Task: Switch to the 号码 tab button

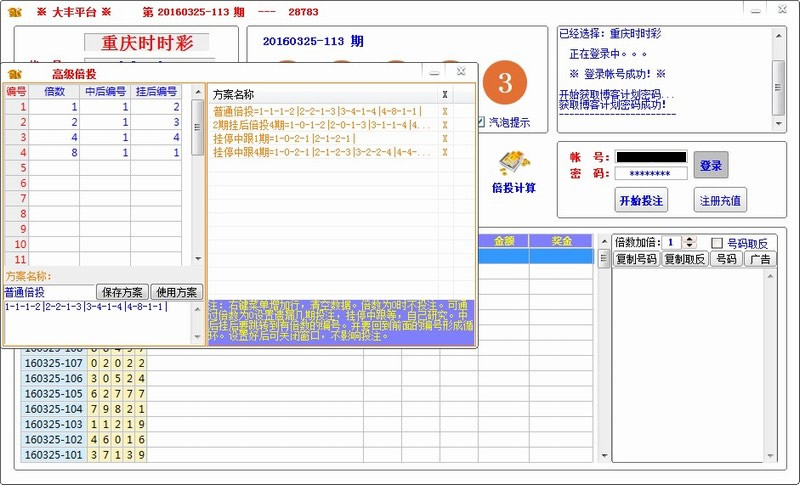Action: [x=726, y=259]
